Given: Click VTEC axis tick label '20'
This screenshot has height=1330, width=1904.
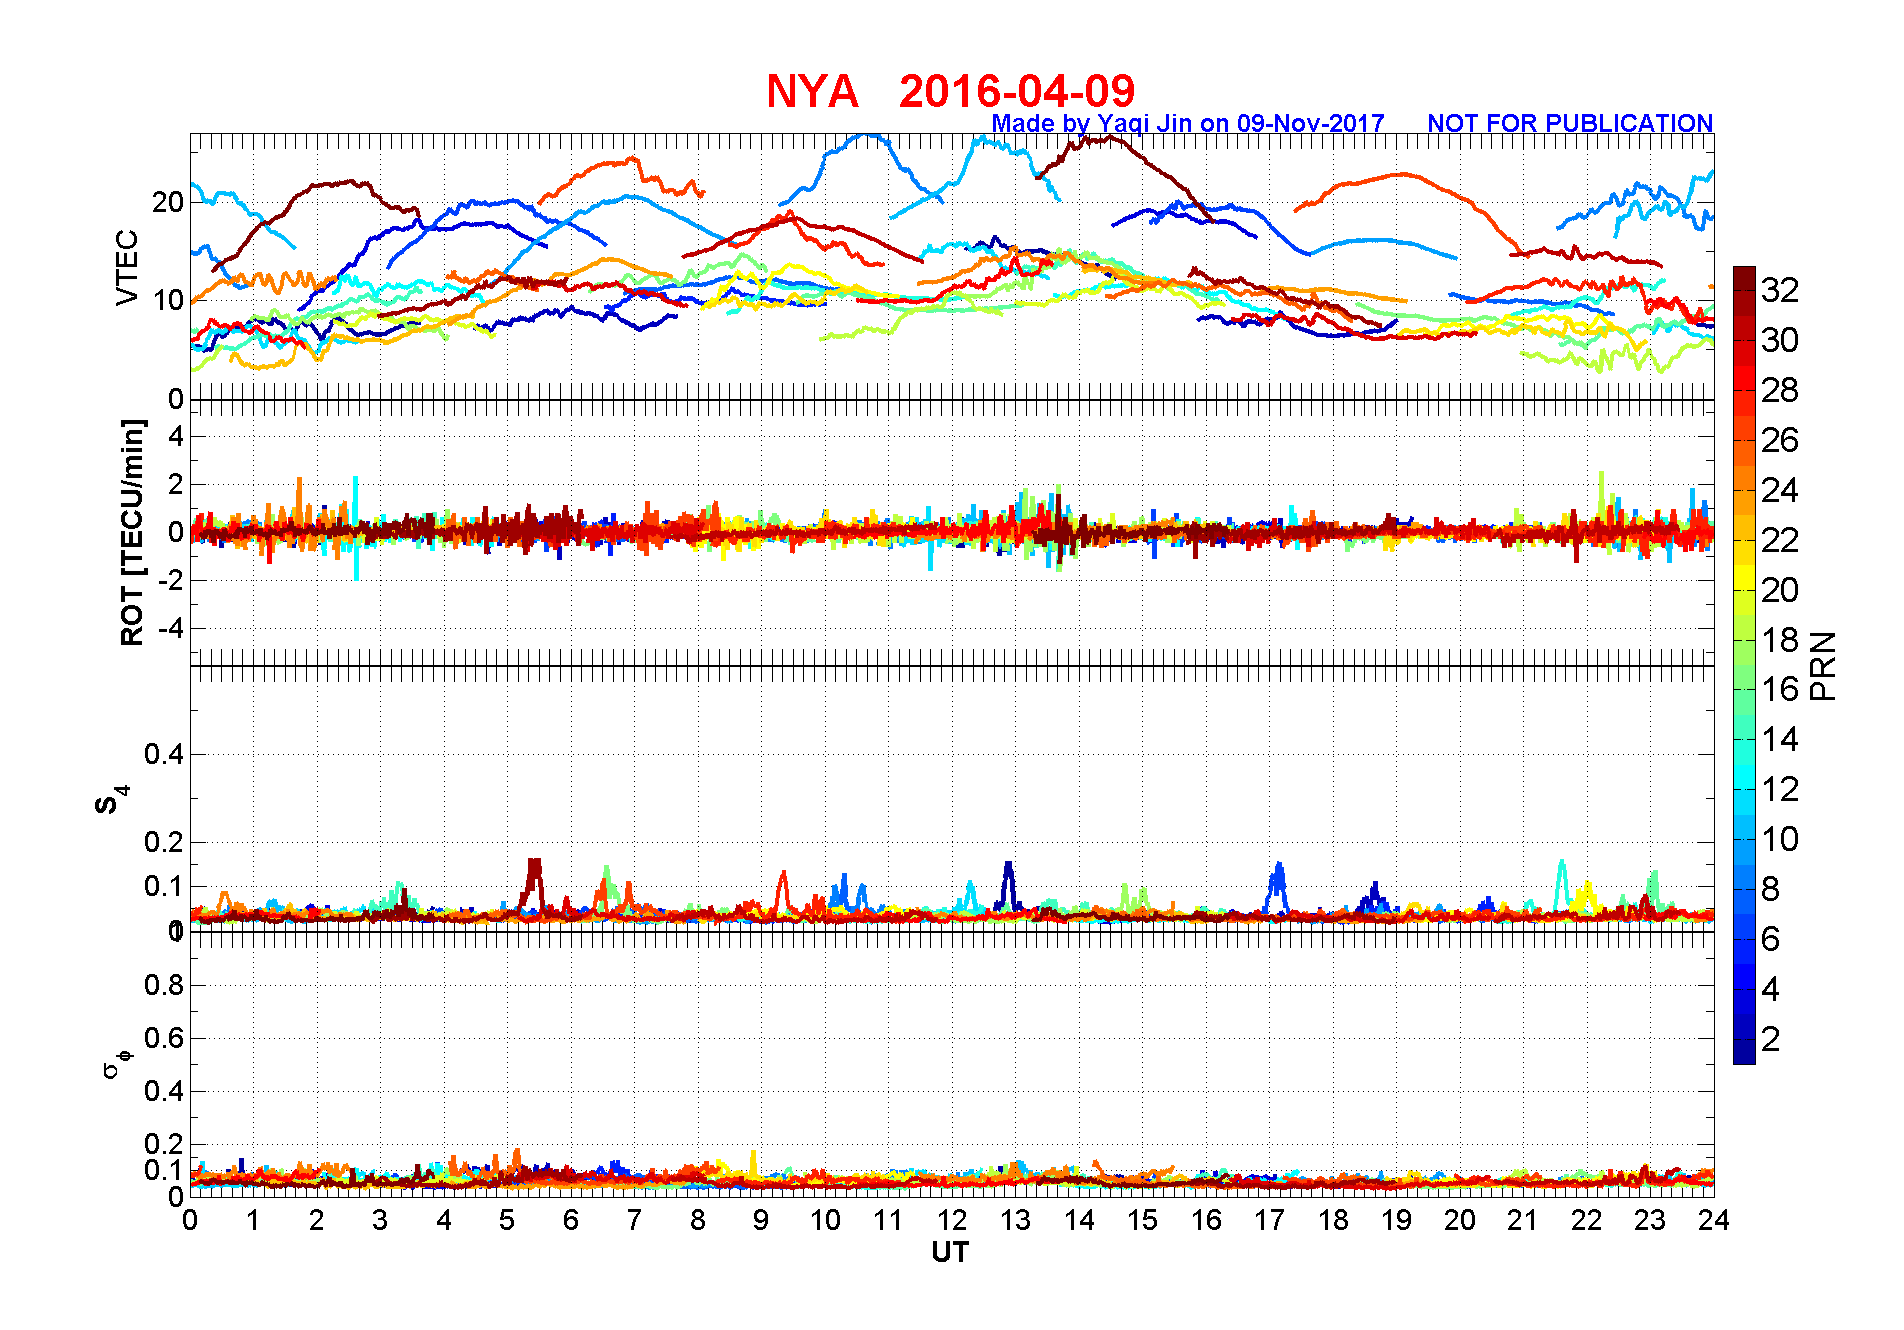Looking at the screenshot, I should [168, 202].
